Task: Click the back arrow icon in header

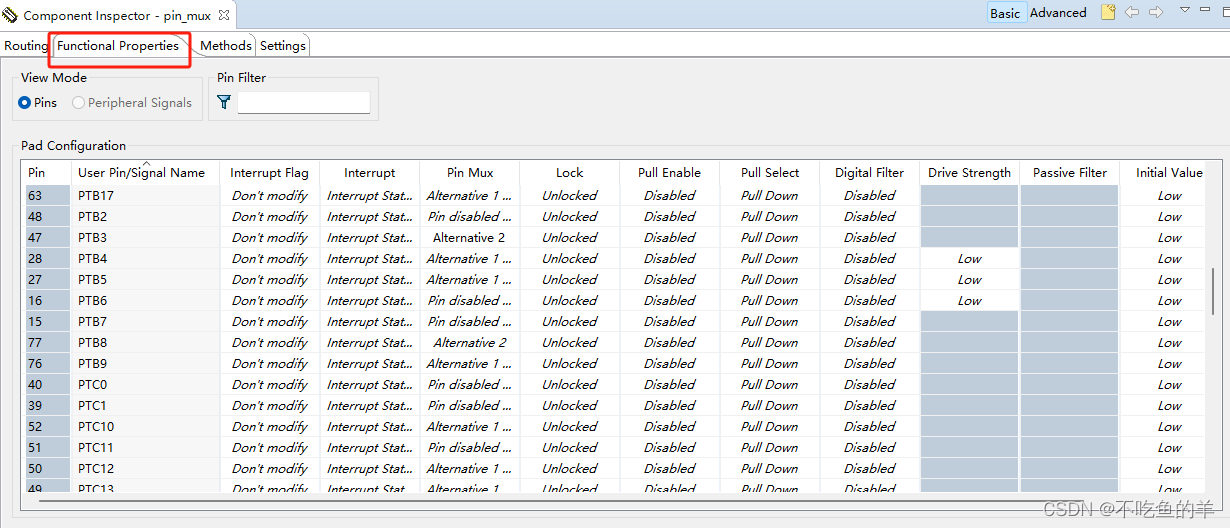Action: 1132,12
